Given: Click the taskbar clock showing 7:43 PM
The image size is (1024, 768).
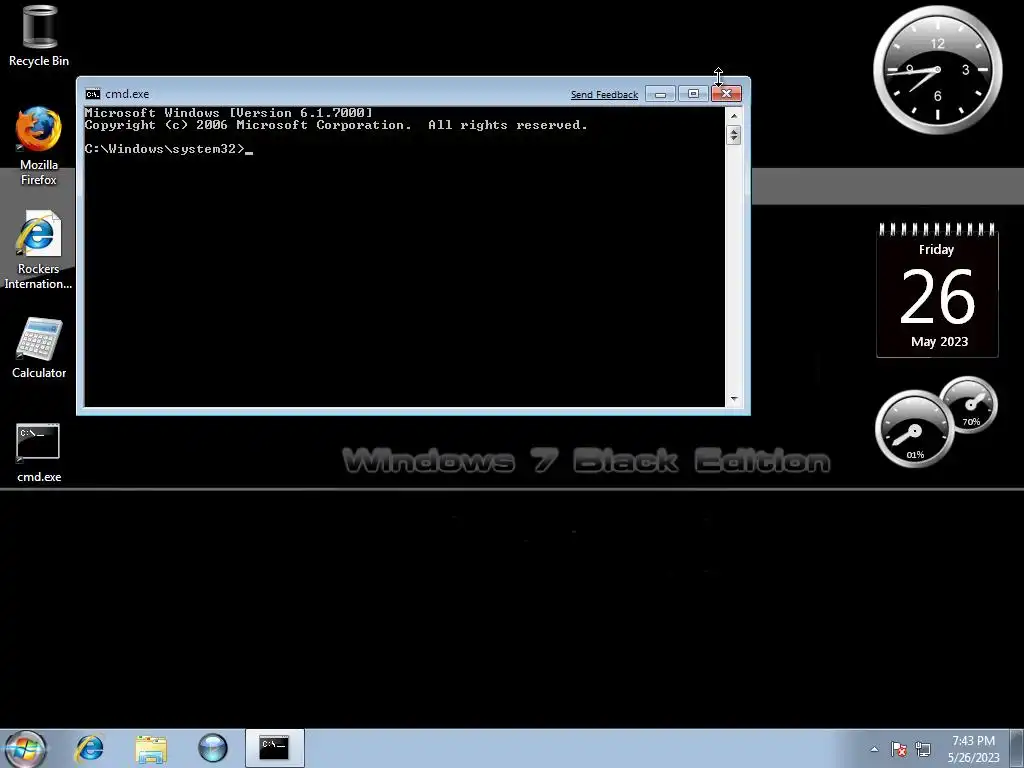Looking at the screenshot, I should click(973, 741).
